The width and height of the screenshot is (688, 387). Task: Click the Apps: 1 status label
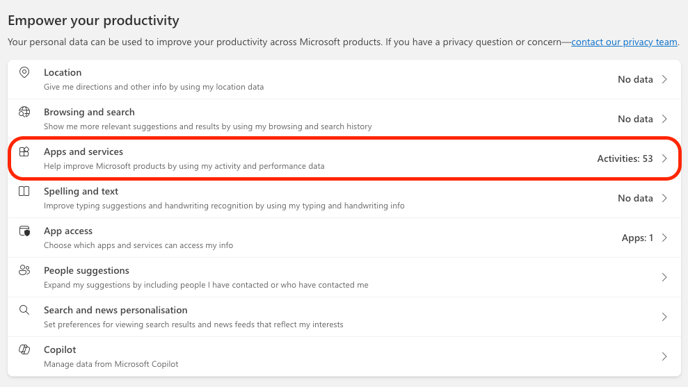pyautogui.click(x=637, y=238)
